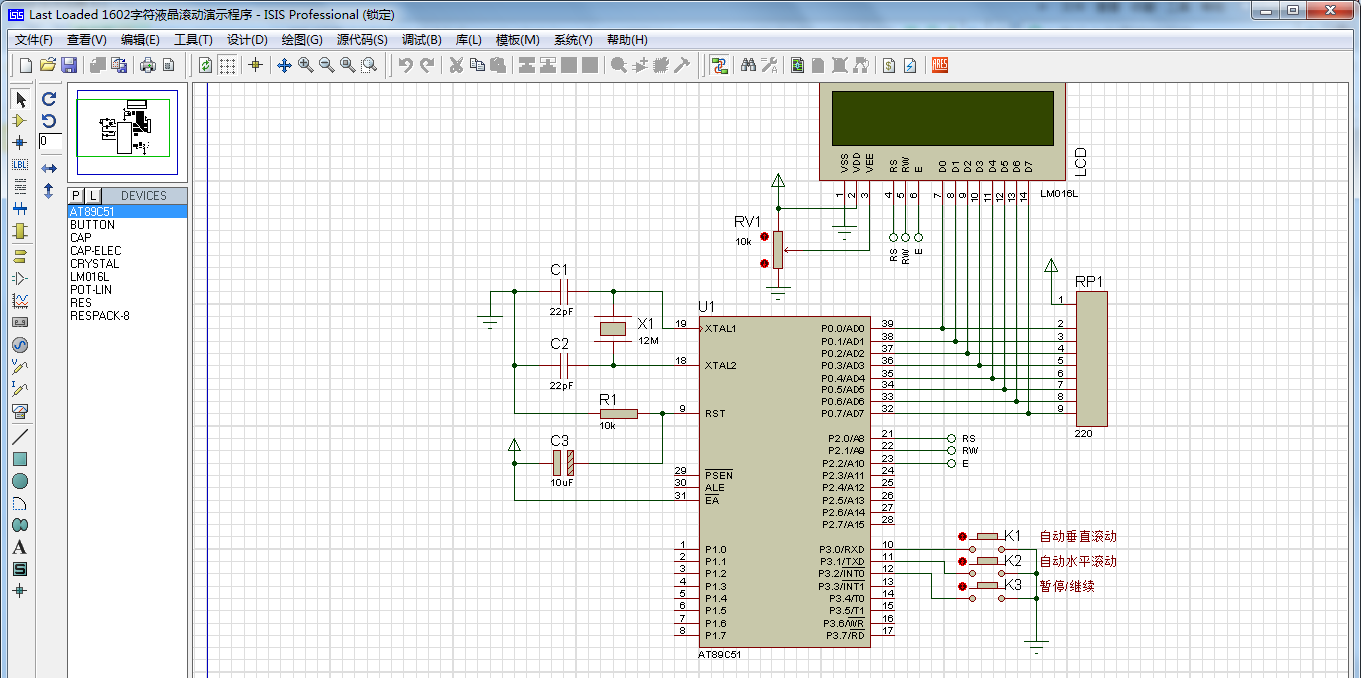Click the L library manage button
This screenshot has width=1361, height=678.
[x=92, y=195]
